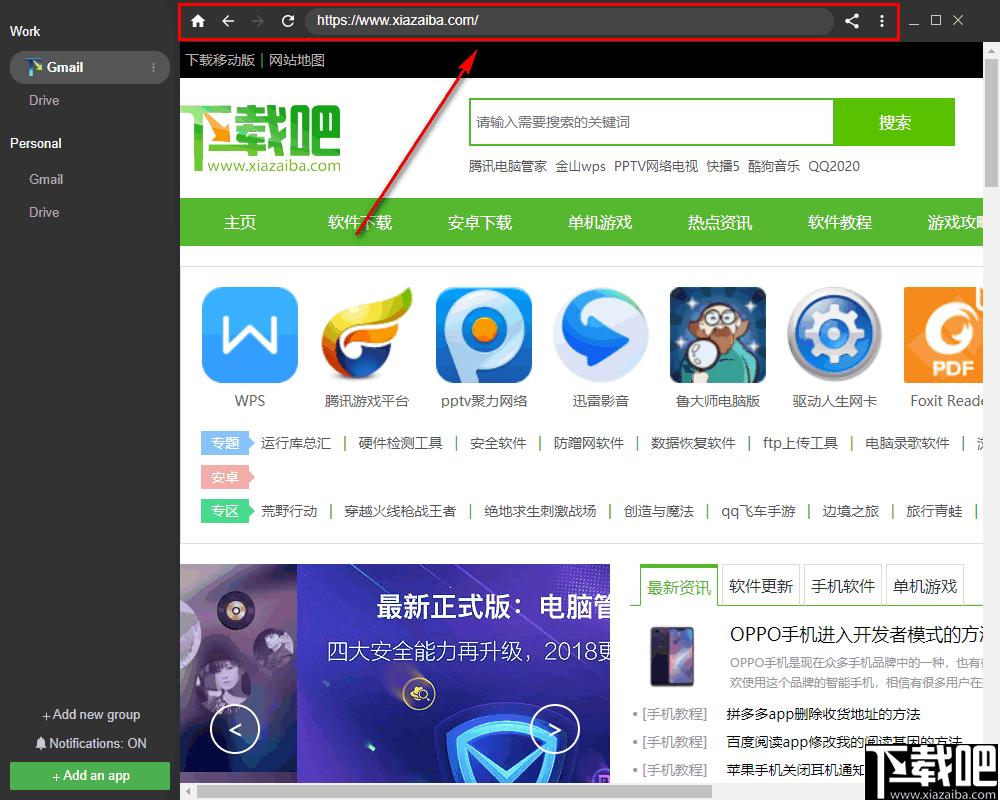Select Gmail under Personal group

point(46,179)
